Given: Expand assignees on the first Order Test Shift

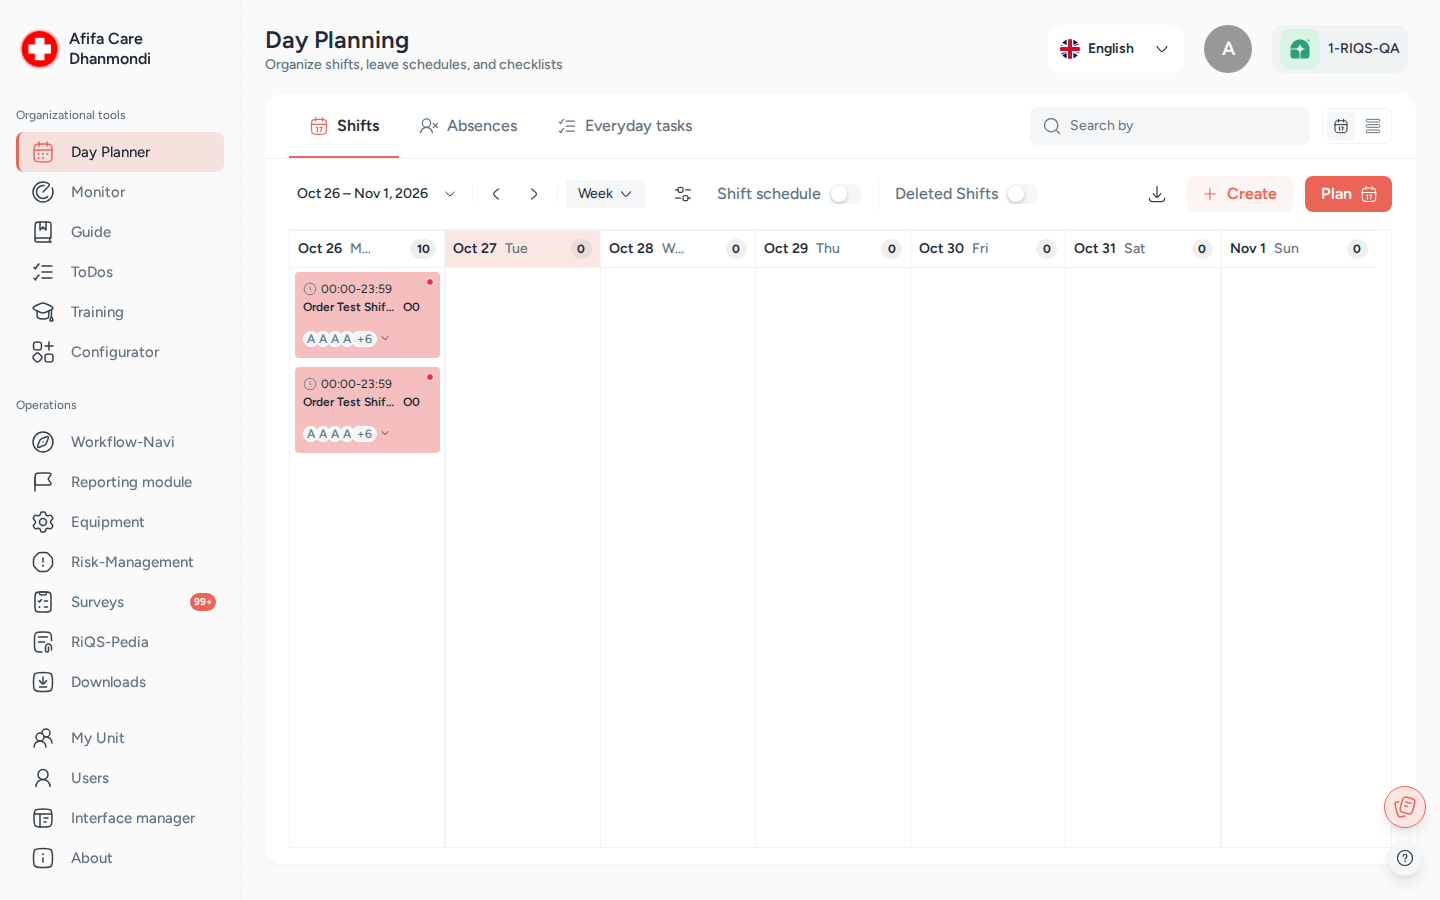Looking at the screenshot, I should click(x=385, y=339).
